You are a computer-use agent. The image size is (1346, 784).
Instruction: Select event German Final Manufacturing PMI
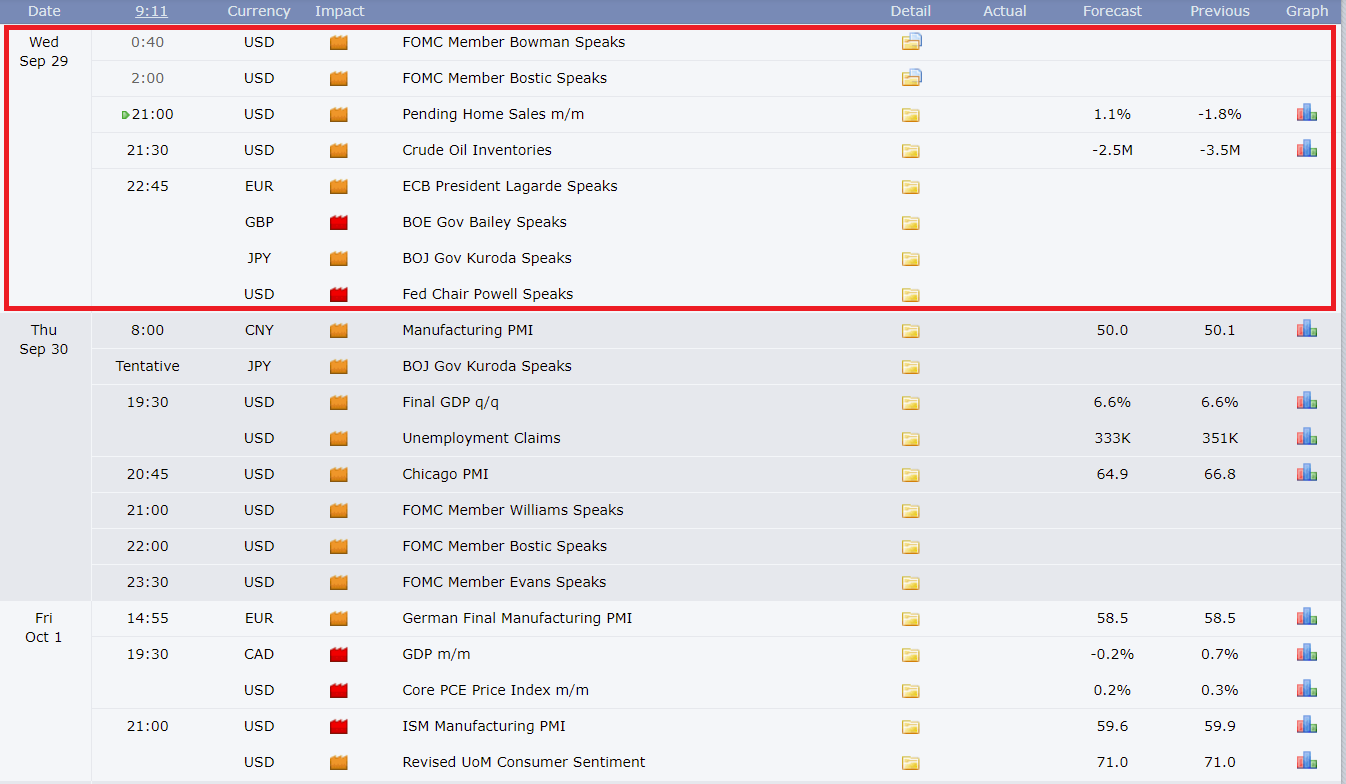[517, 618]
